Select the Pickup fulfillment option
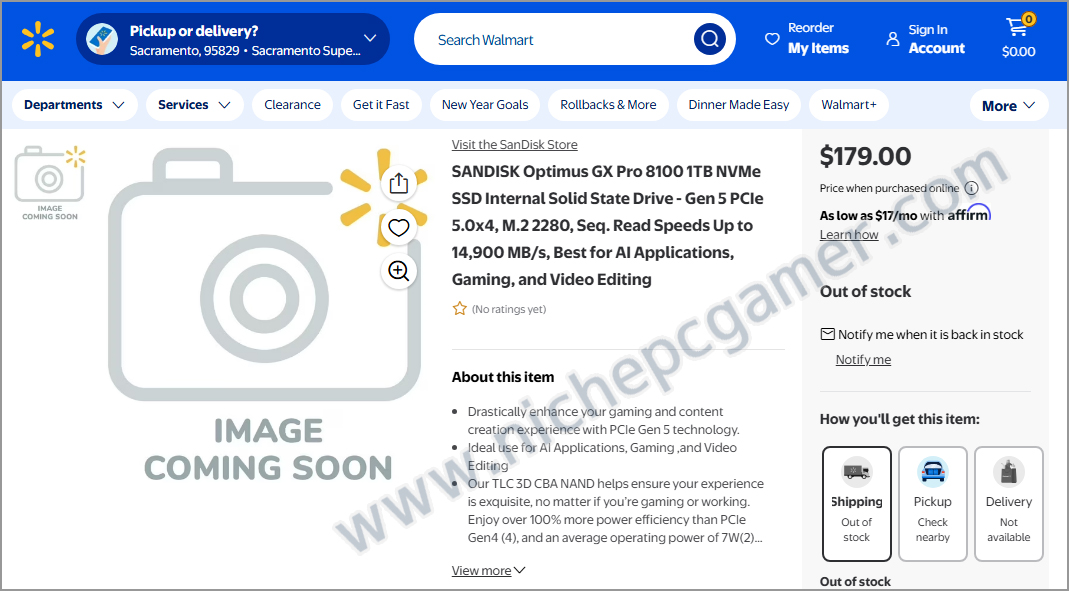This screenshot has height=591, width=1069. click(x=932, y=503)
